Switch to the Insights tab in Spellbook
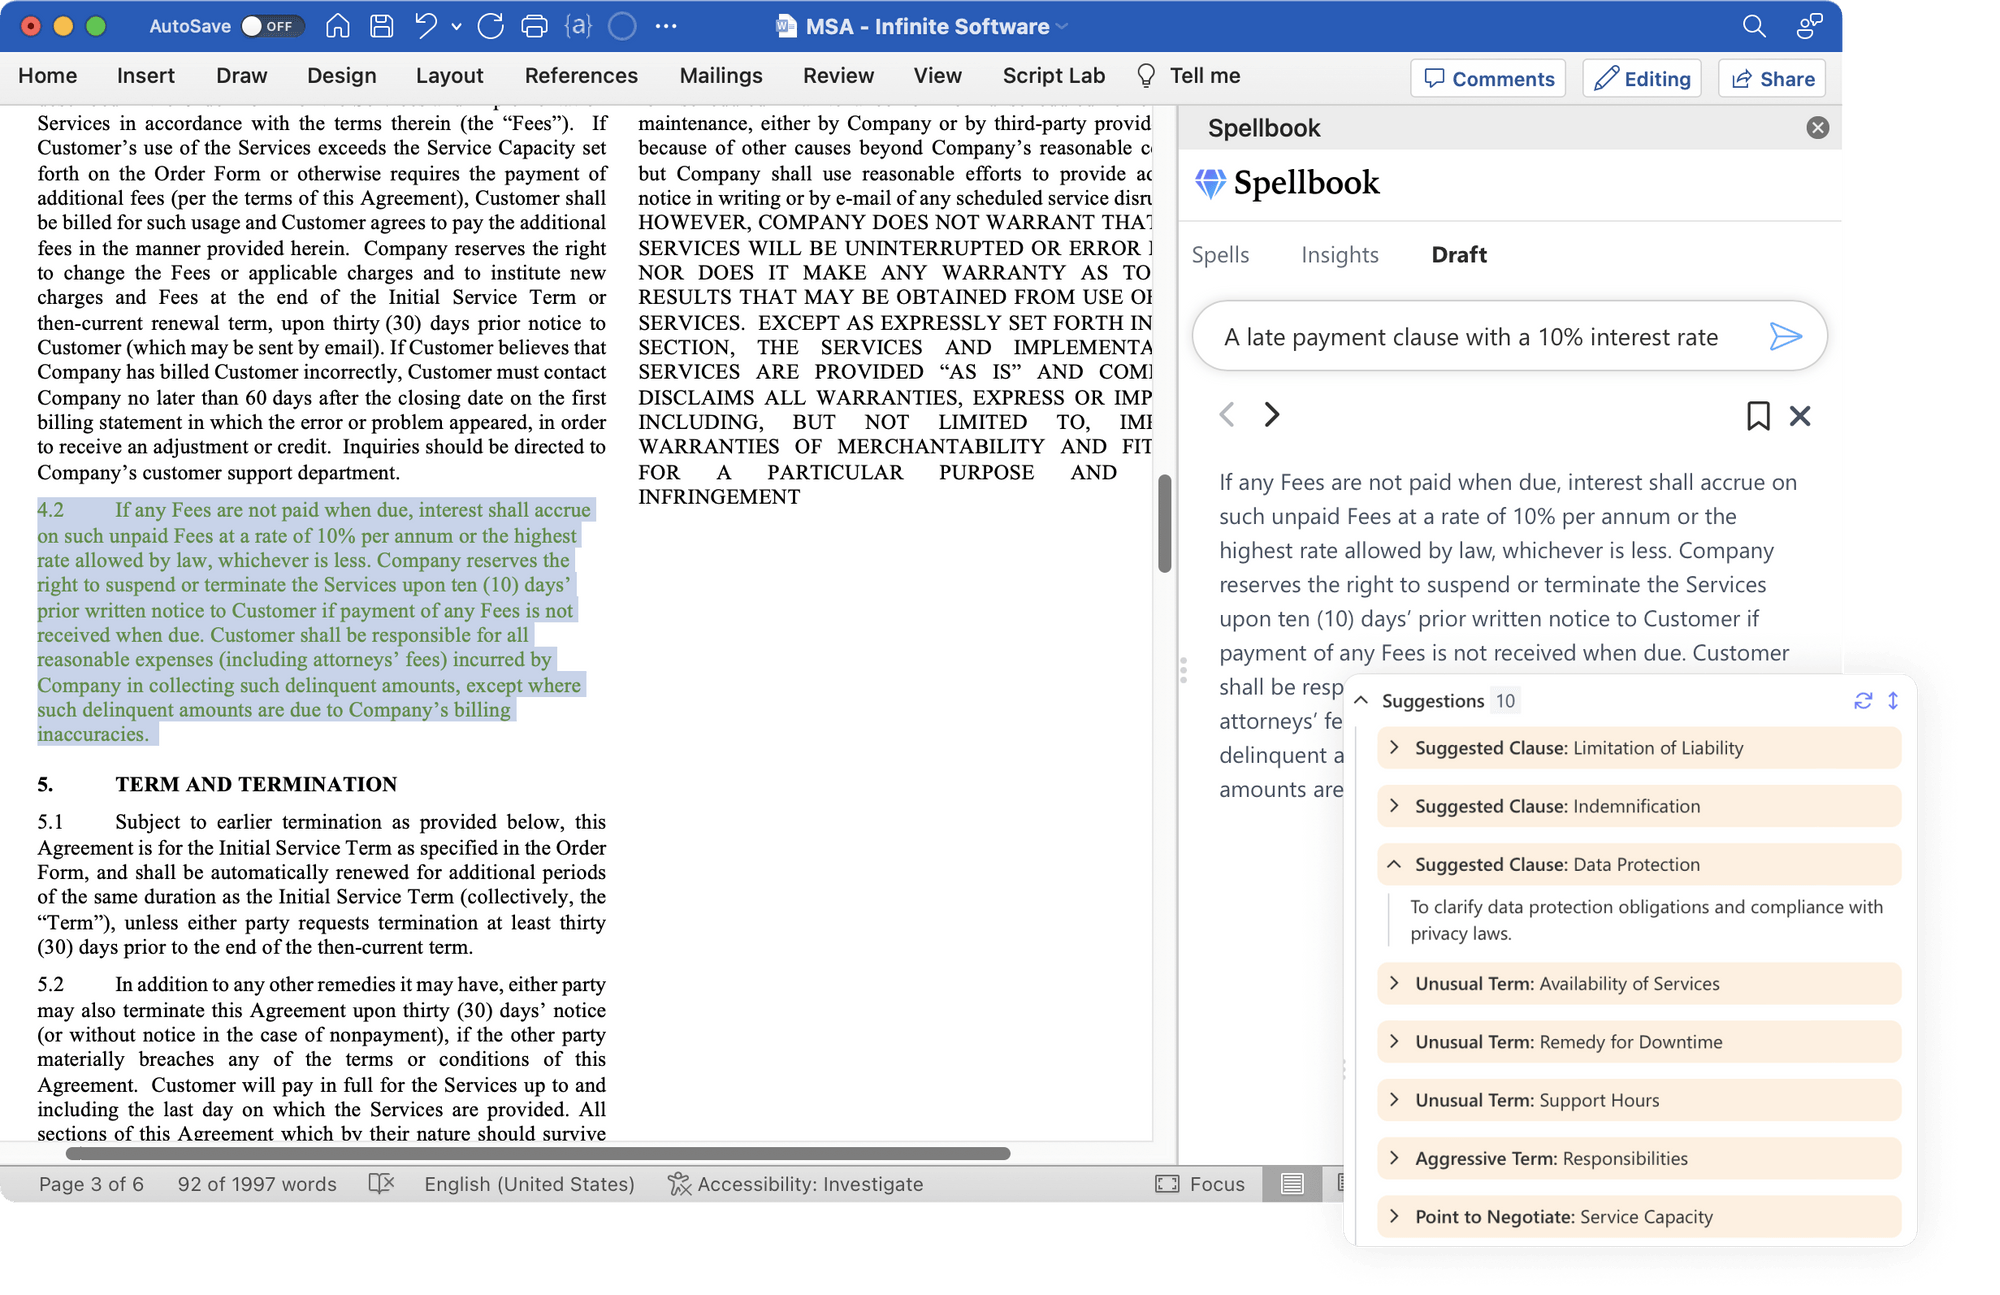The height and width of the screenshot is (1295, 2000). pos(1340,255)
